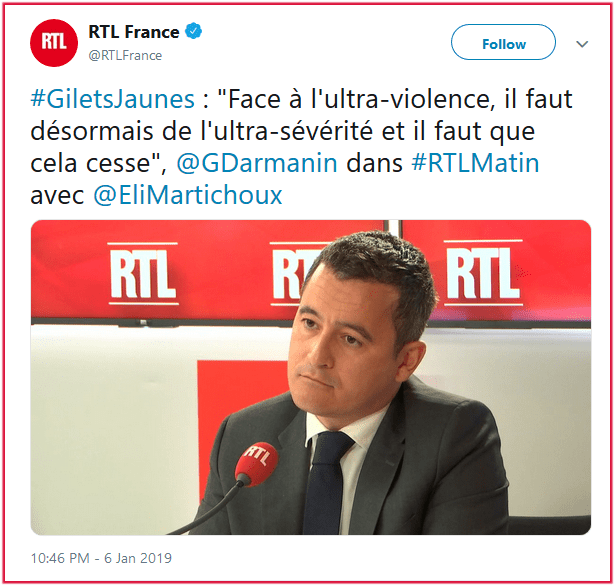This screenshot has width=614, height=585.
Task: Open the #GiletsJaunes hashtag
Action: click(x=112, y=99)
